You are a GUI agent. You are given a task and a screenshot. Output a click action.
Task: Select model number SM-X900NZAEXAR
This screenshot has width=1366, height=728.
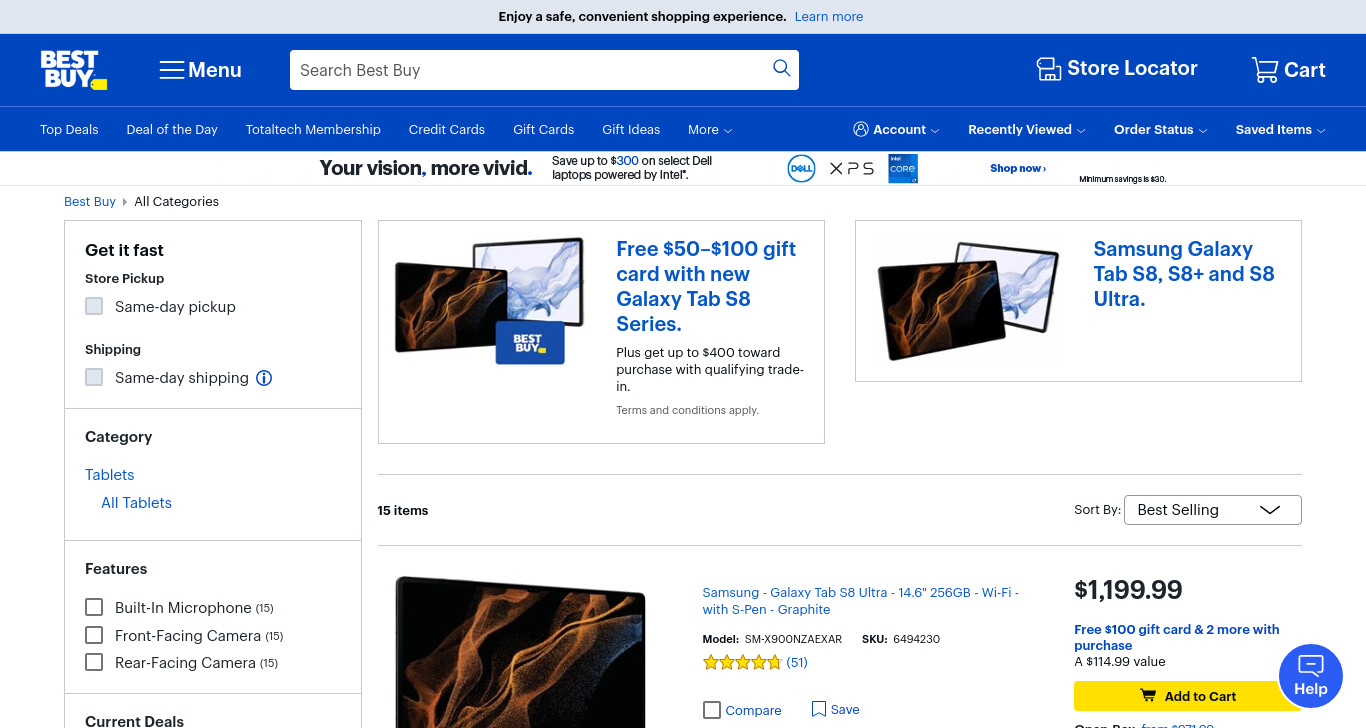point(793,639)
